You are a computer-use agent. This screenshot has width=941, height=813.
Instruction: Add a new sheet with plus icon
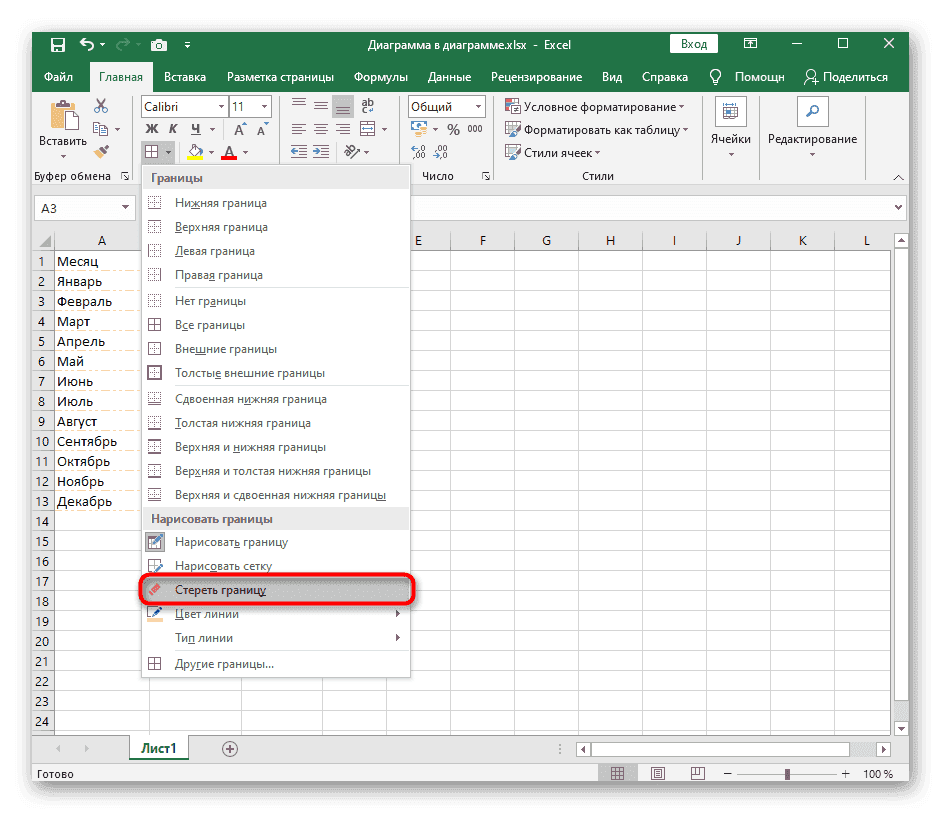230,748
